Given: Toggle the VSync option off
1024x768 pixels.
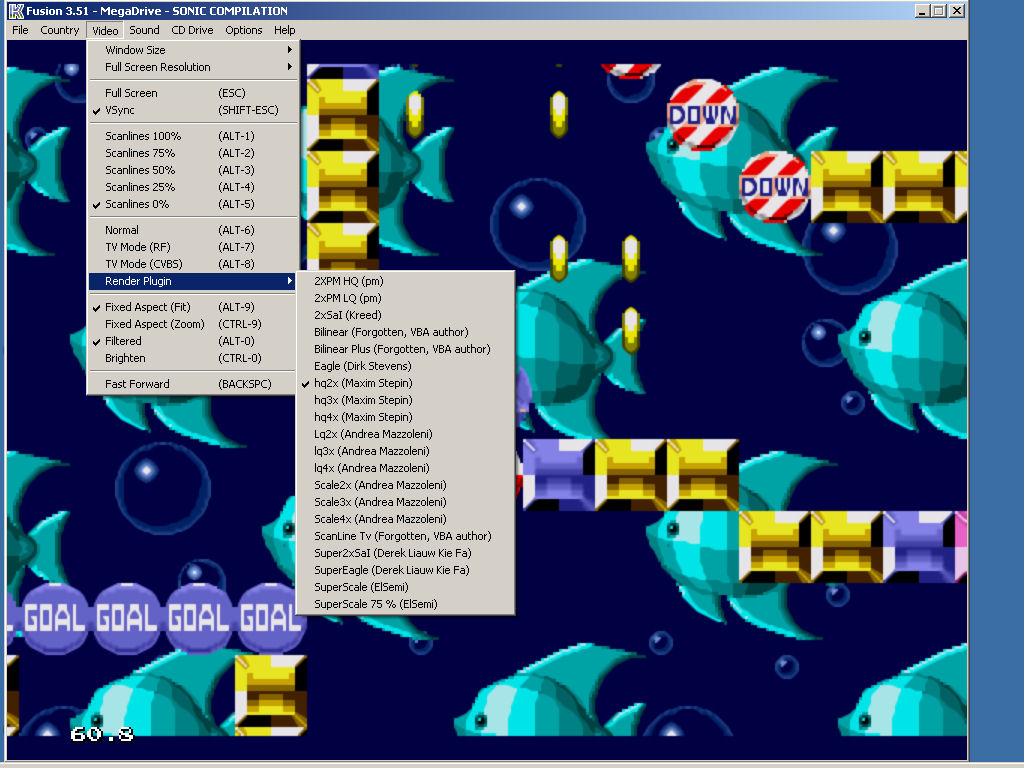Looking at the screenshot, I should pyautogui.click(x=193, y=110).
